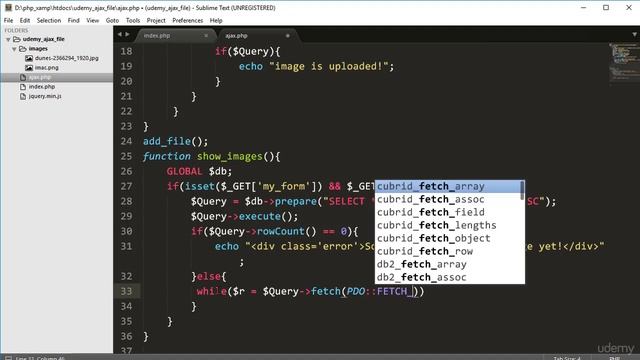
Task: Go to previous tab with left arrow
Action: (120, 35)
